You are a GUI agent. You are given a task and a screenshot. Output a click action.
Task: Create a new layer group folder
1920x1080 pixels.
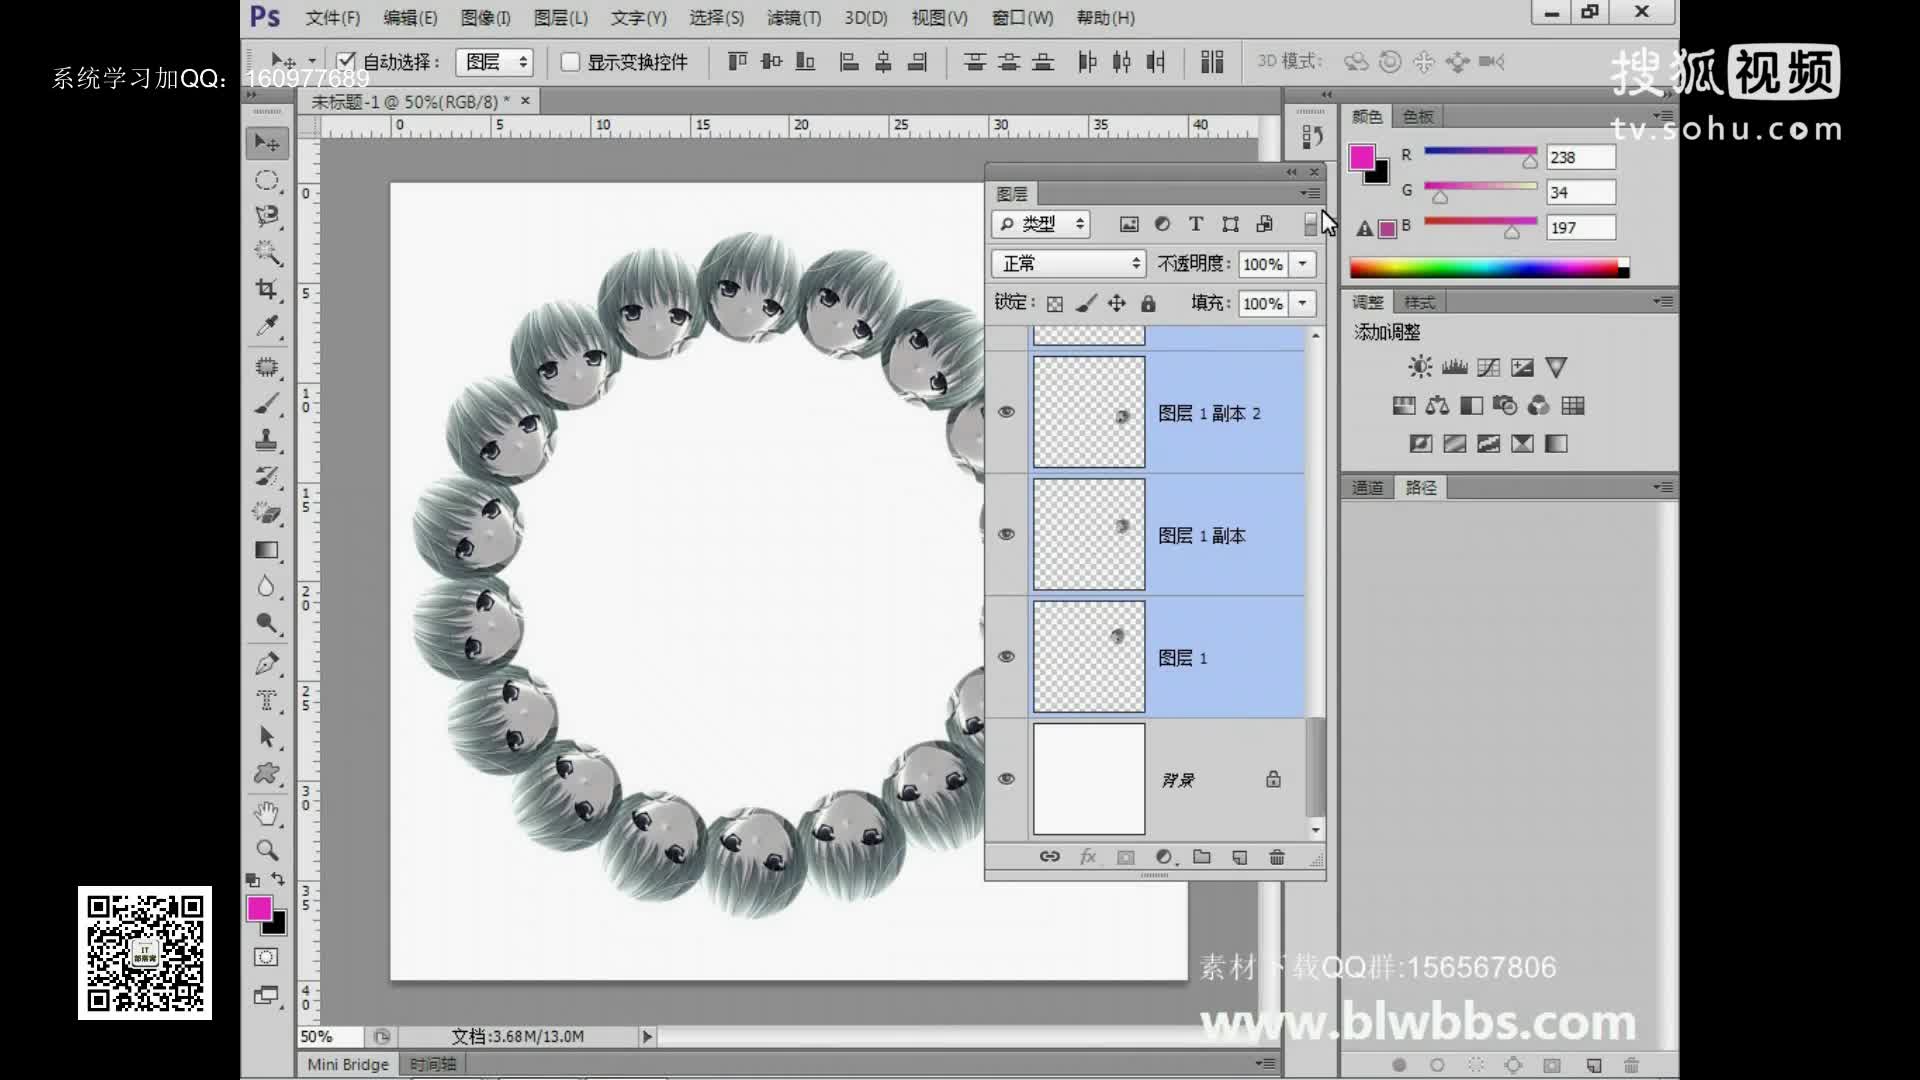1202,857
